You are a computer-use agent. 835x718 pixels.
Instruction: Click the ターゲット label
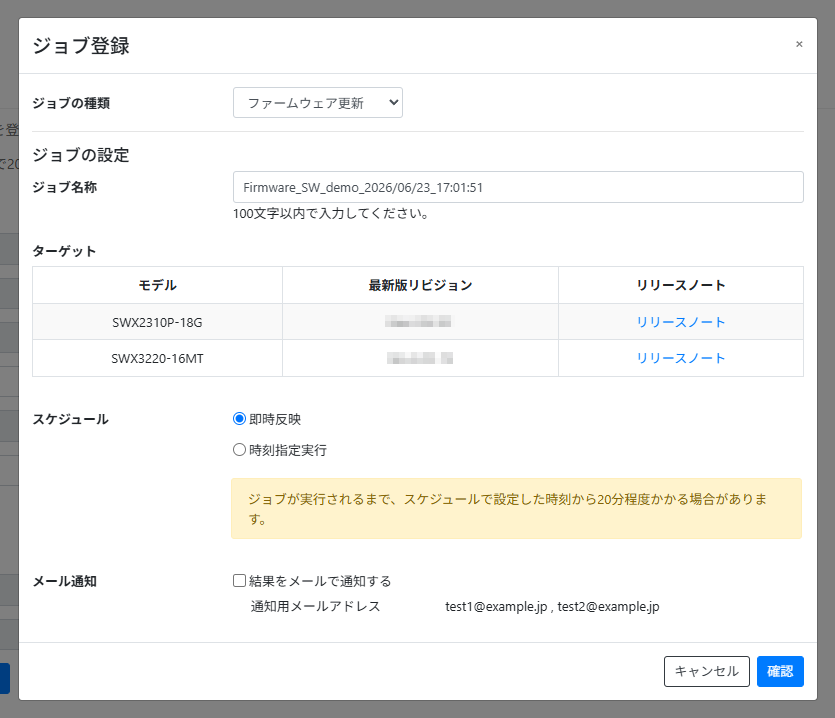[64, 251]
